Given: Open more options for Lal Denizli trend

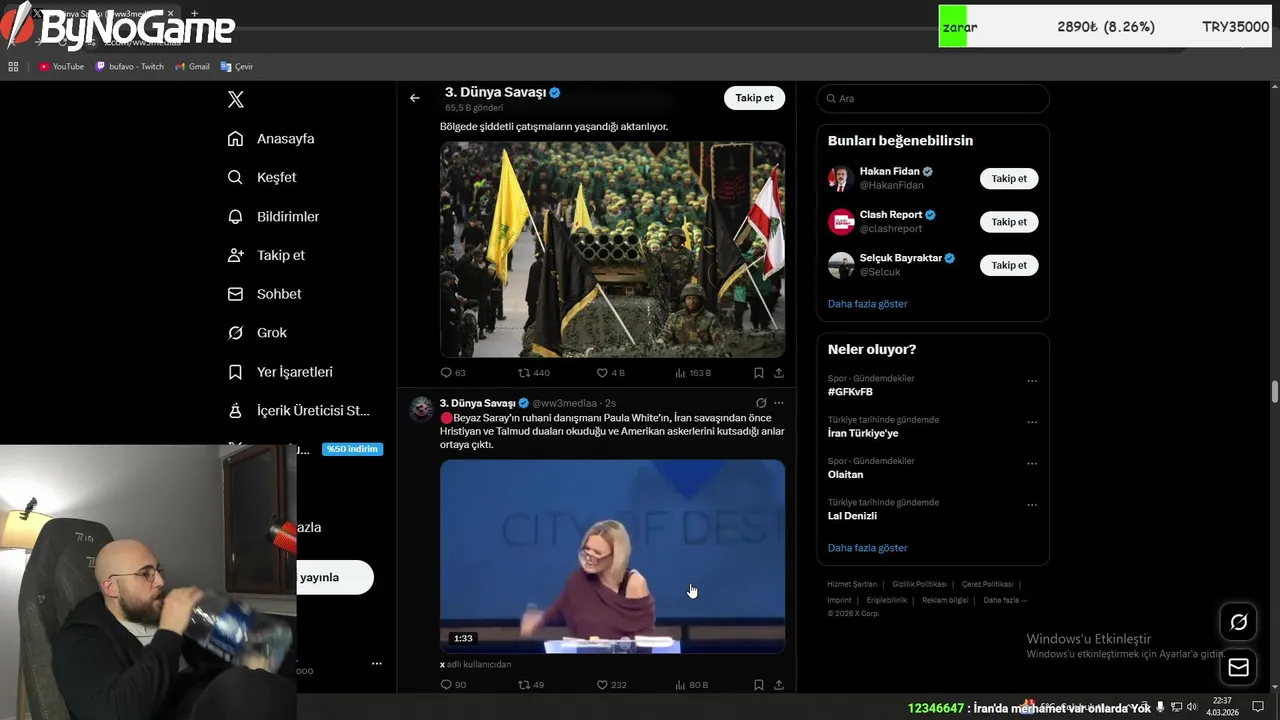Looking at the screenshot, I should [x=1032, y=505].
